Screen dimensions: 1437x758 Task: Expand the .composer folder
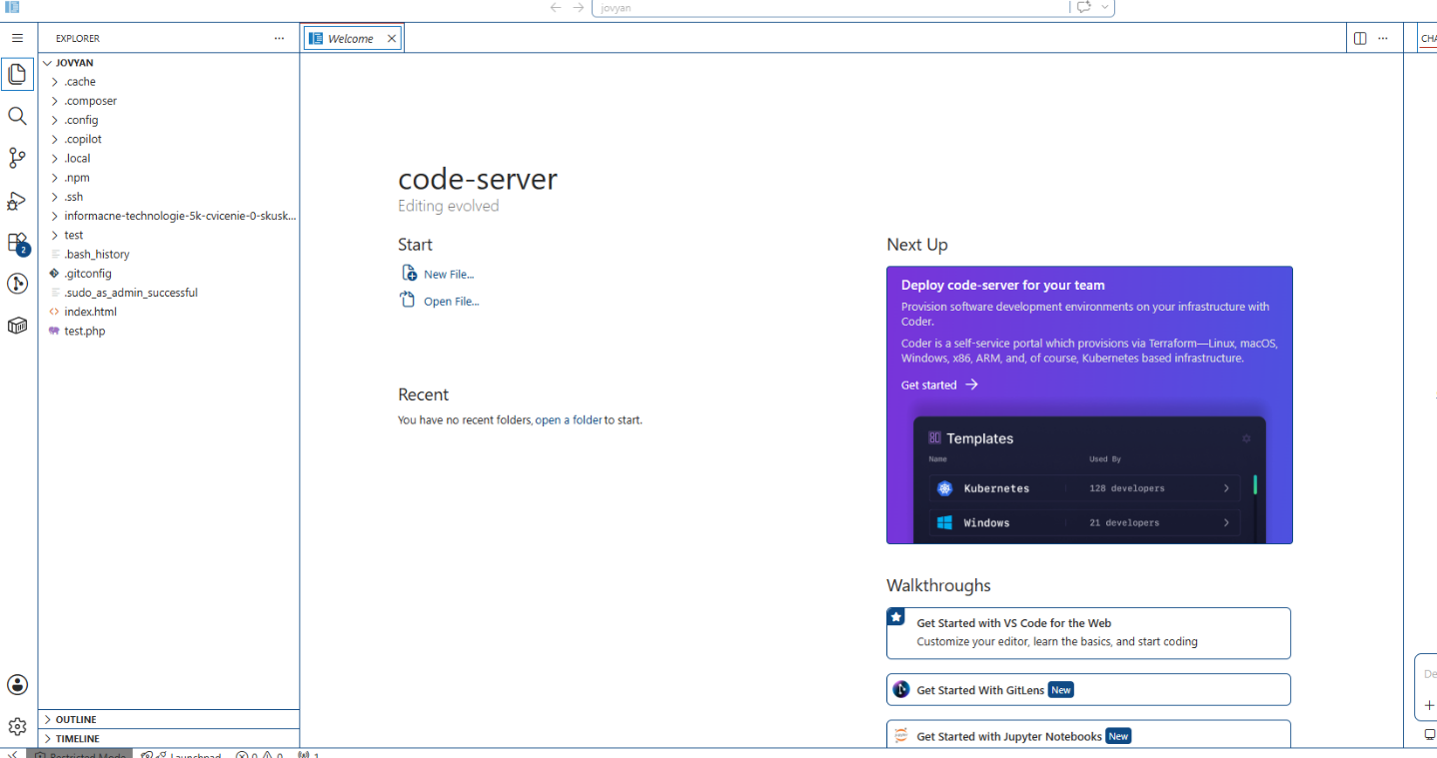tap(168, 101)
